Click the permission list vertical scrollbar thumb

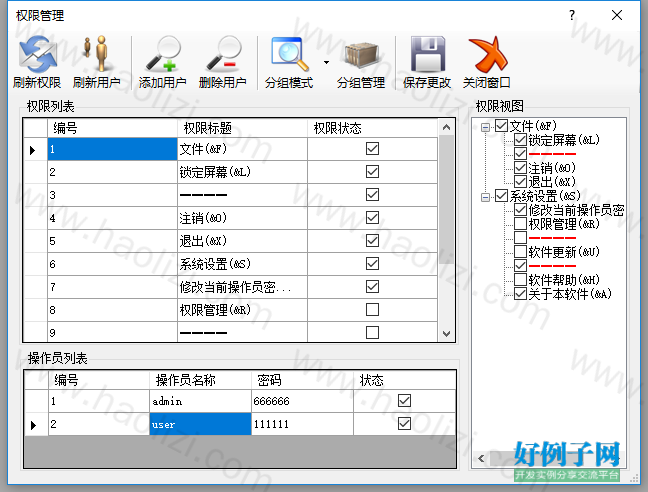tap(446, 200)
